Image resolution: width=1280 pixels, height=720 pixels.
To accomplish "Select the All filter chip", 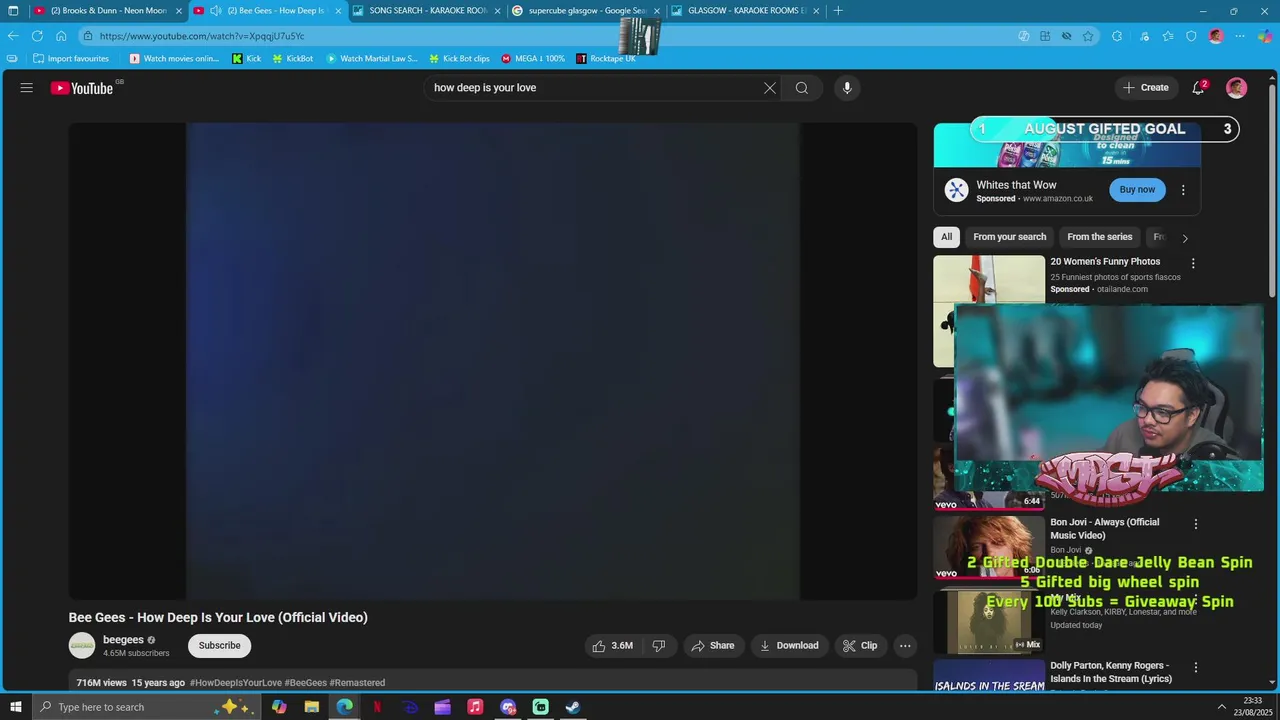I will coord(946,237).
